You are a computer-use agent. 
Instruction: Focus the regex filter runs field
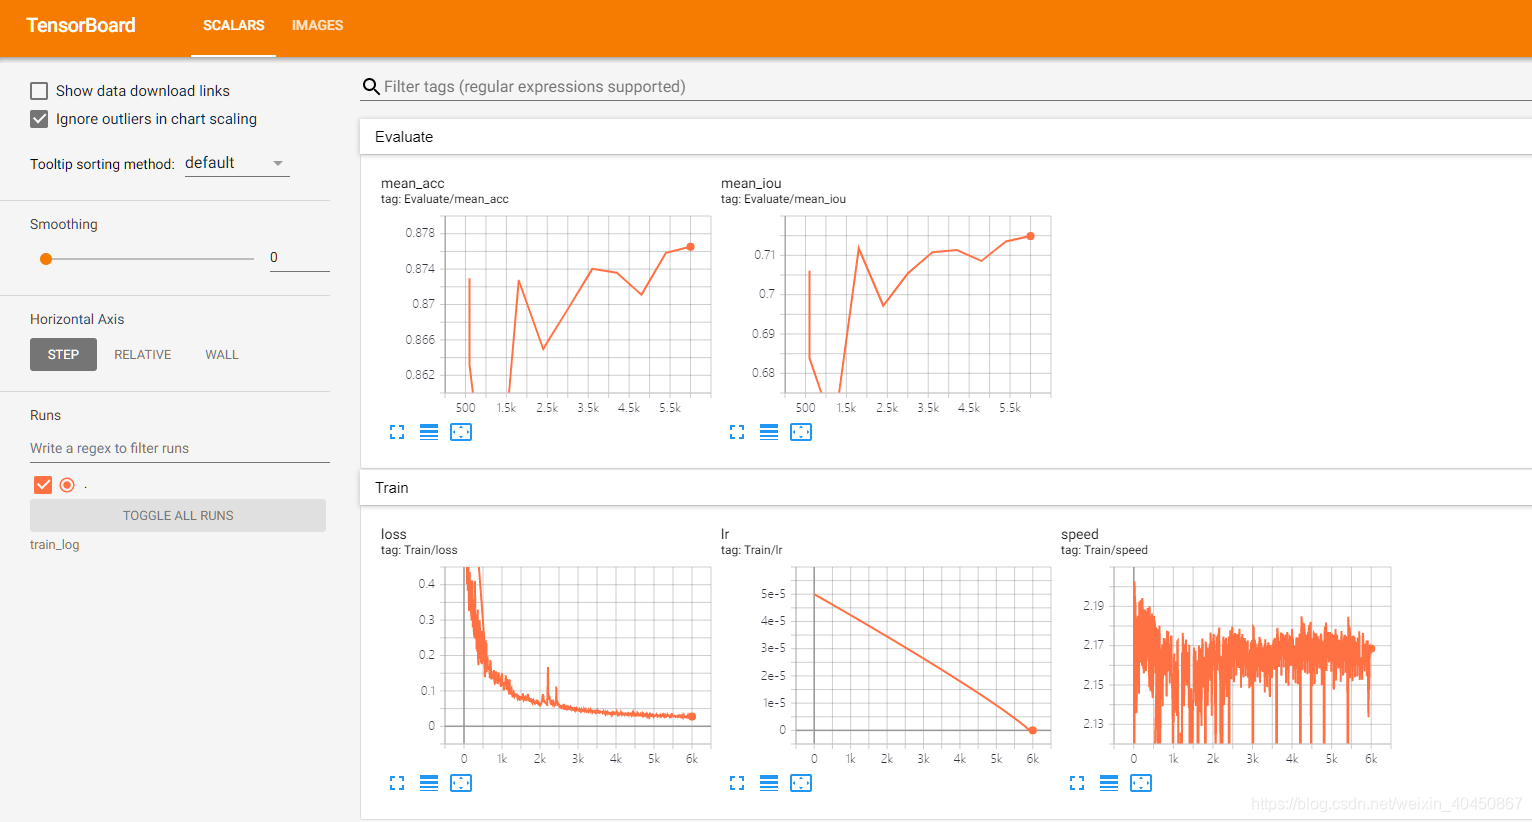[x=180, y=448]
